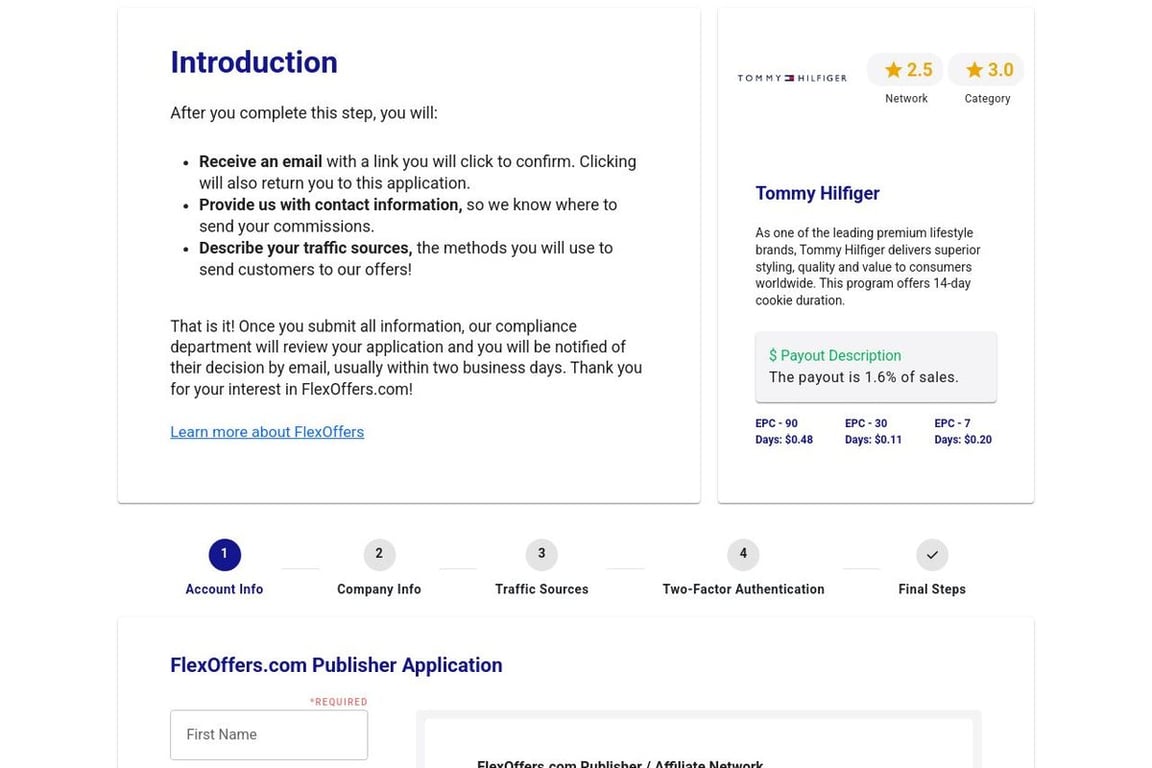Image resolution: width=1152 pixels, height=768 pixels.
Task: Click the Payout Description label
Action: pos(835,356)
